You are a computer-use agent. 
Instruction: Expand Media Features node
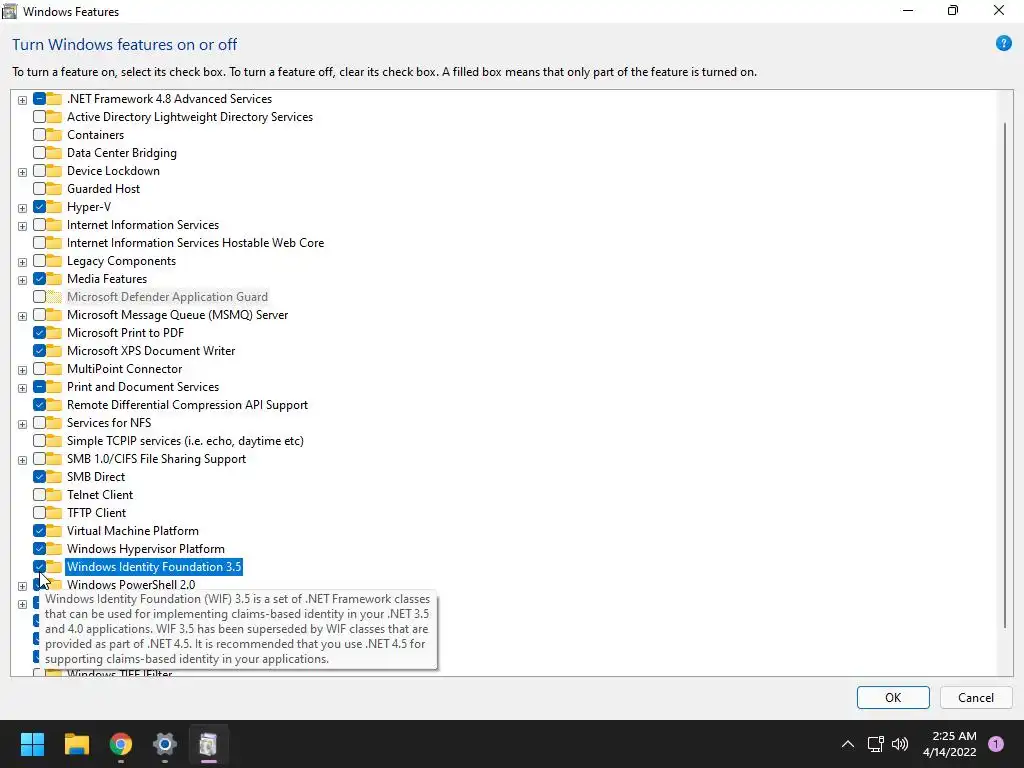click(x=22, y=280)
